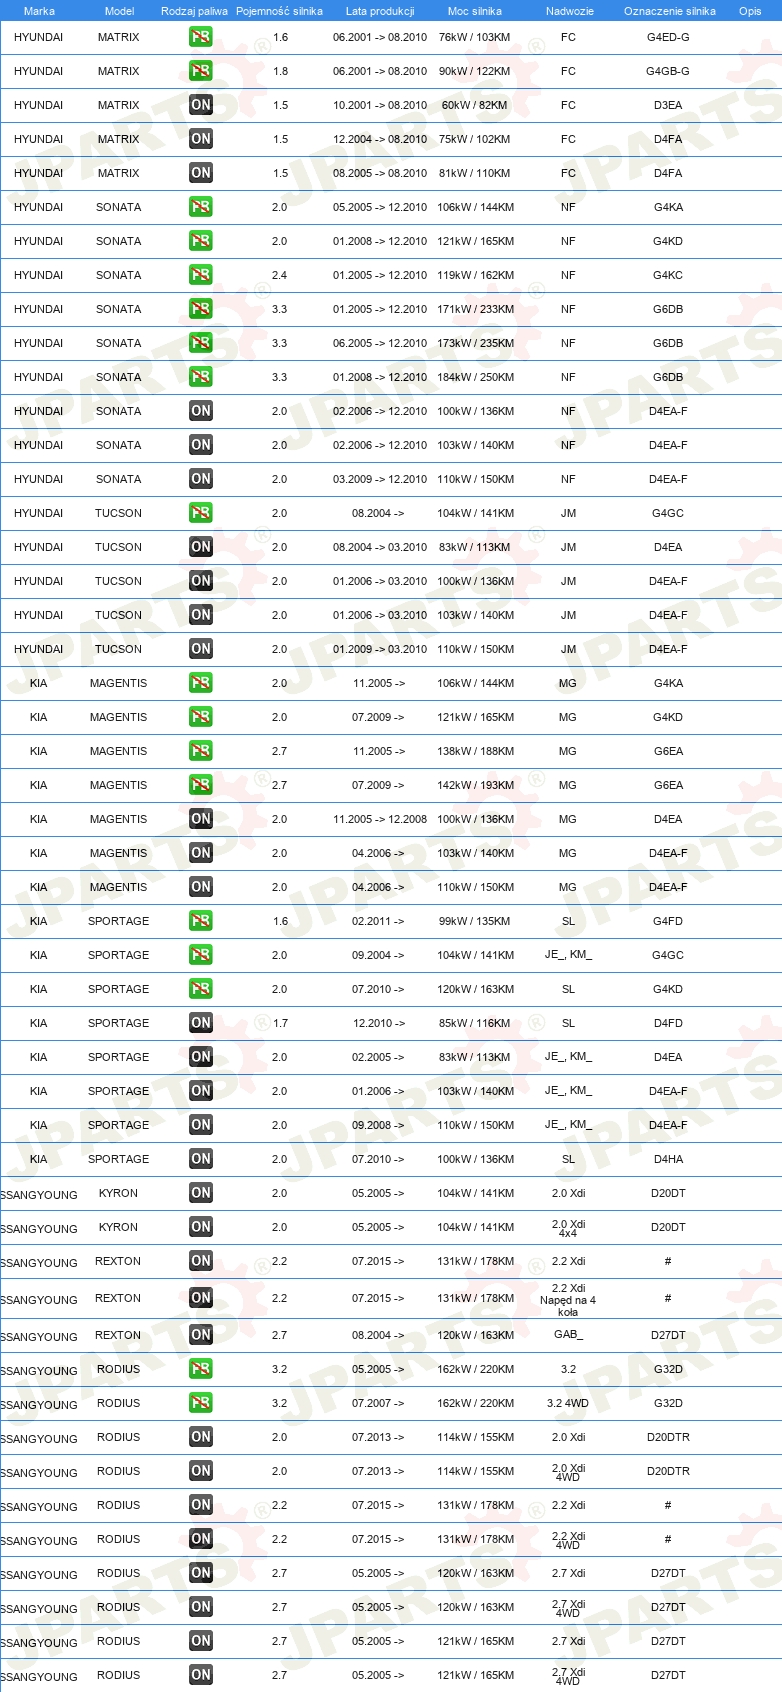Click the power value 85kW / 116KM
Viewport: 782px width, 1692px height.
(x=474, y=1023)
